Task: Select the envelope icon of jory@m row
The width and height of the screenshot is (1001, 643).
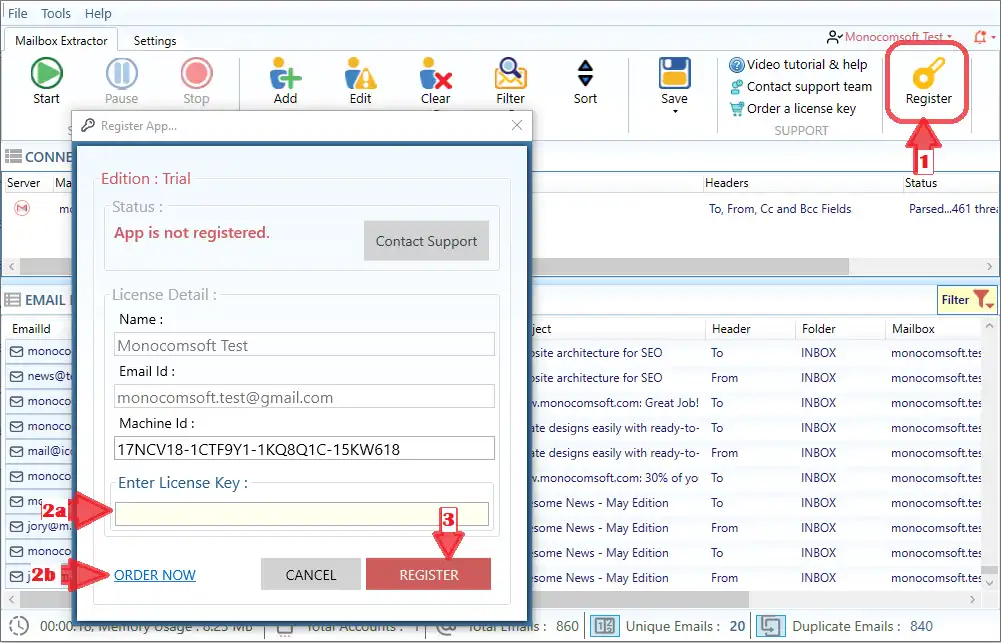Action: (17, 527)
